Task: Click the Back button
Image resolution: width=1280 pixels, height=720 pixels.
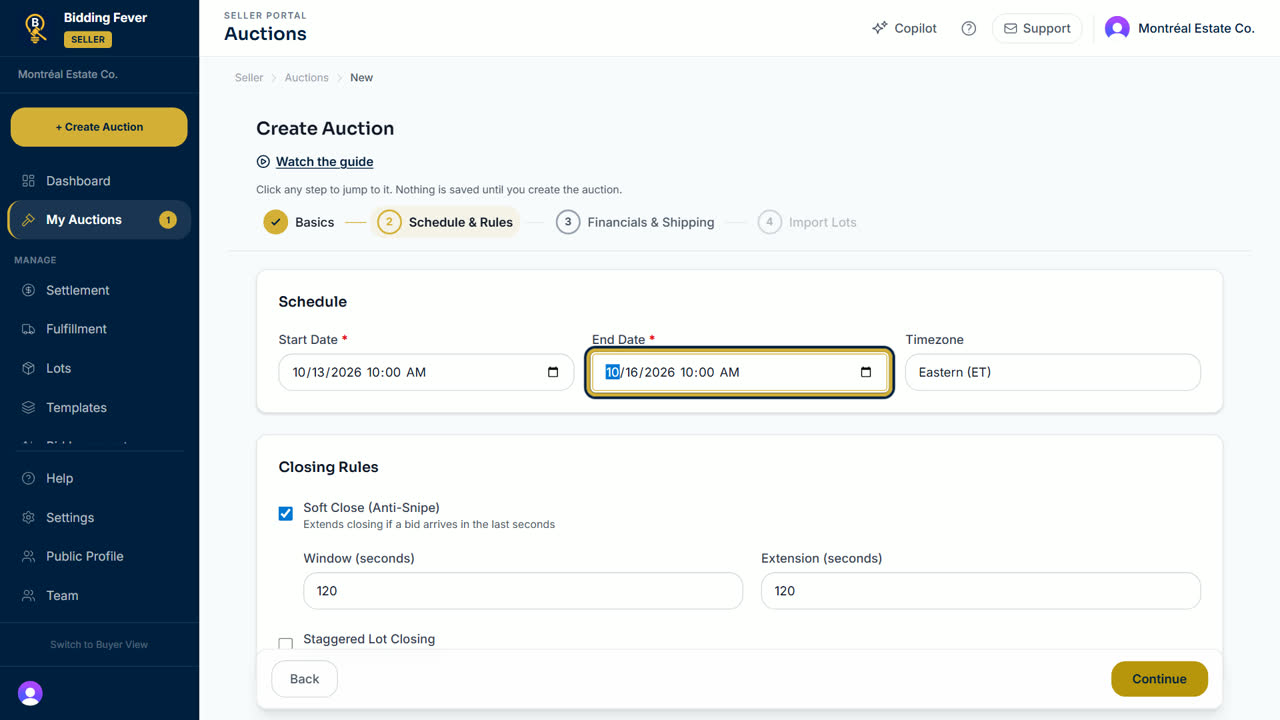Action: point(304,679)
